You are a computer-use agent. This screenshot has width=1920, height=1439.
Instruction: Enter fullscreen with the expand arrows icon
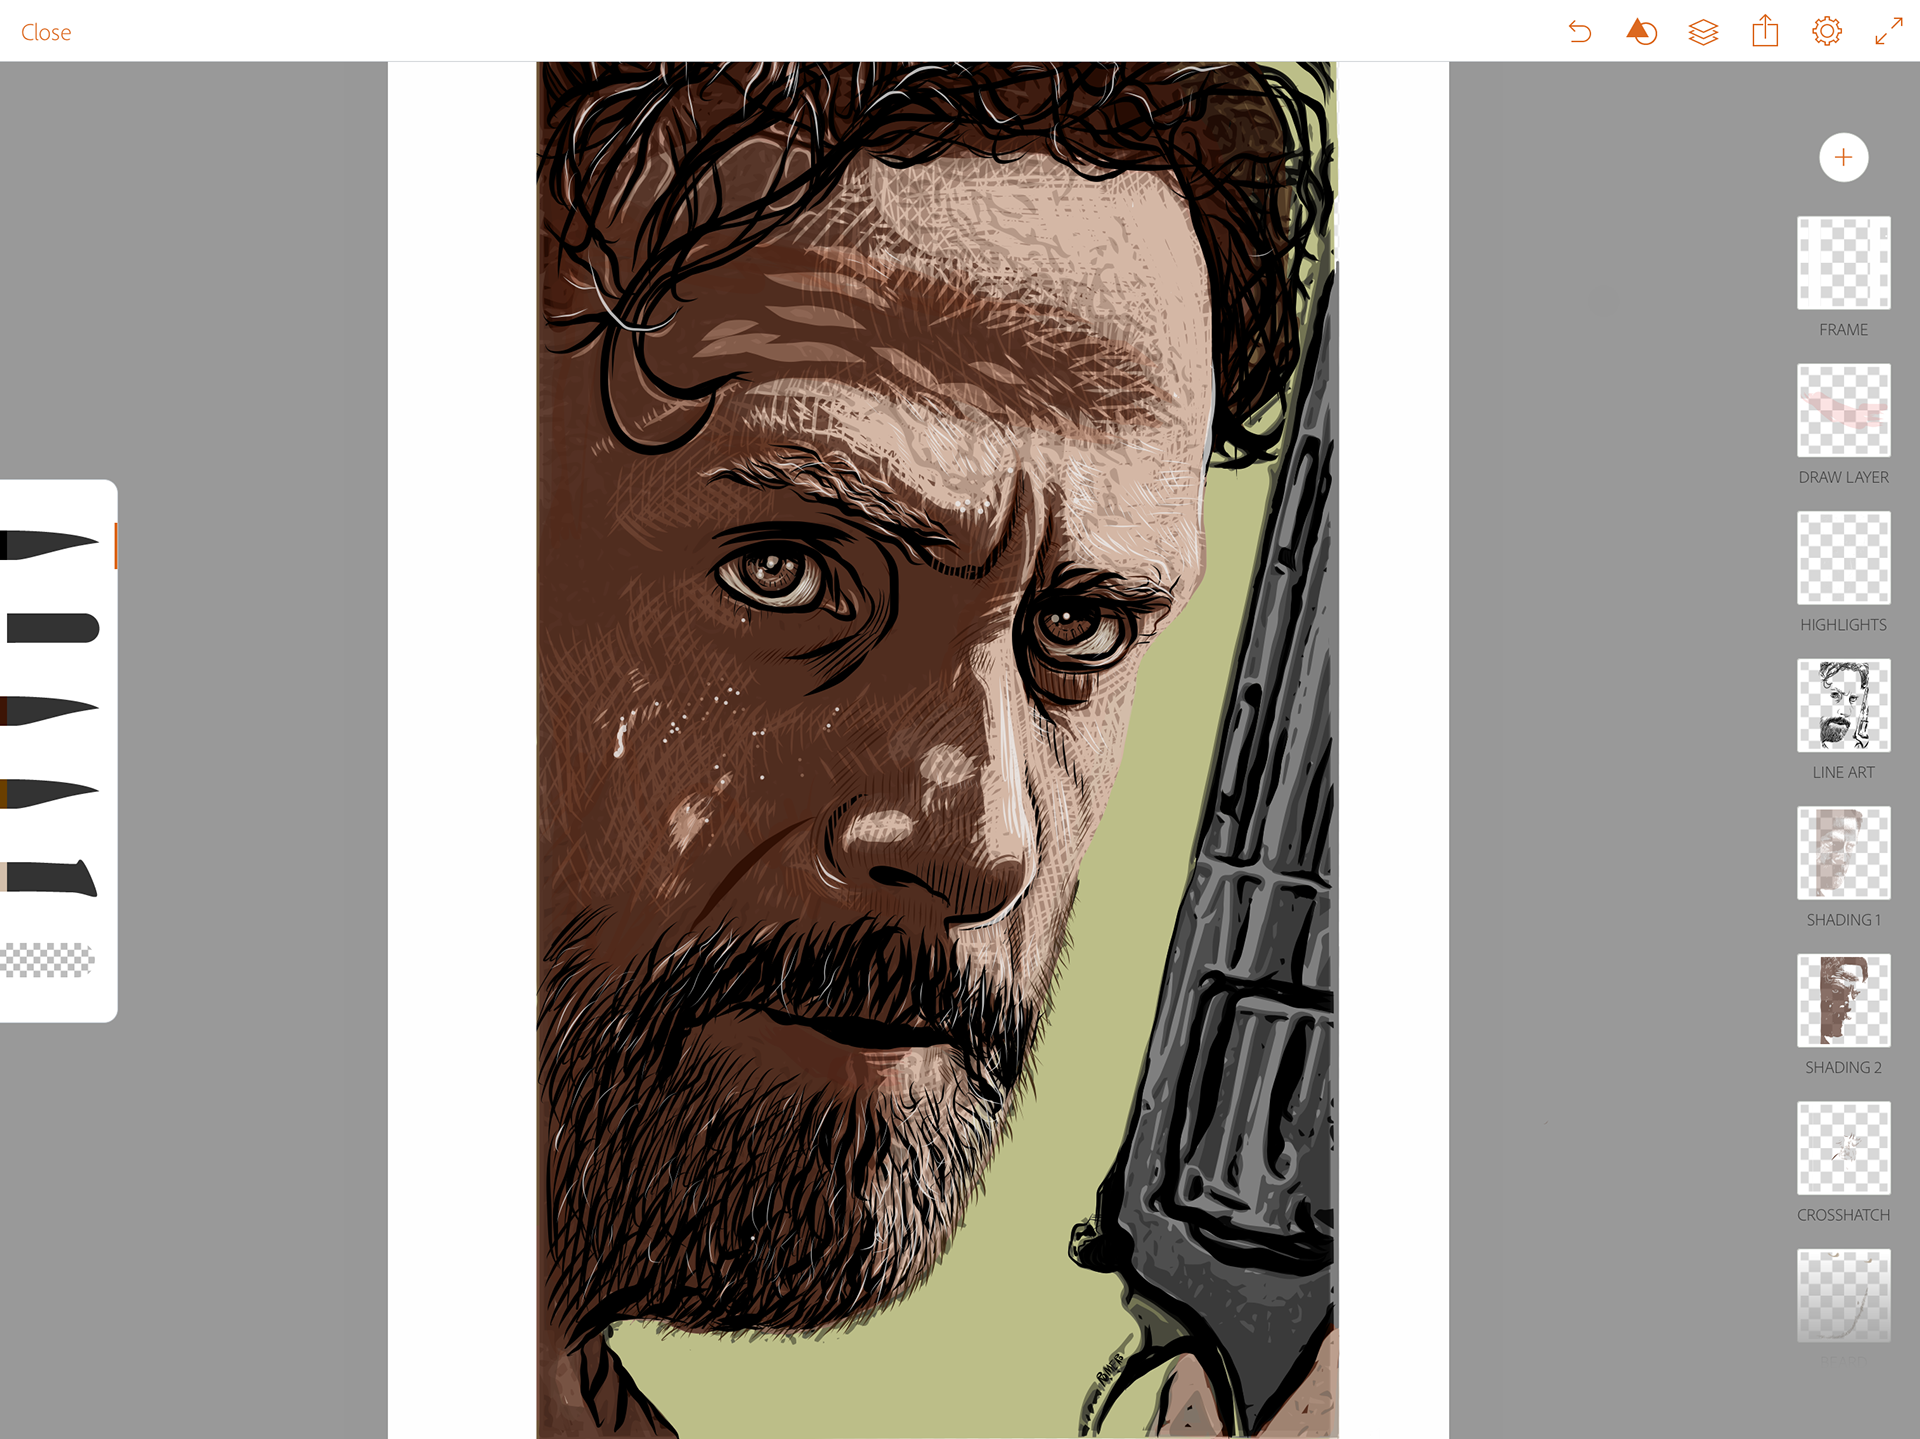click(1889, 31)
